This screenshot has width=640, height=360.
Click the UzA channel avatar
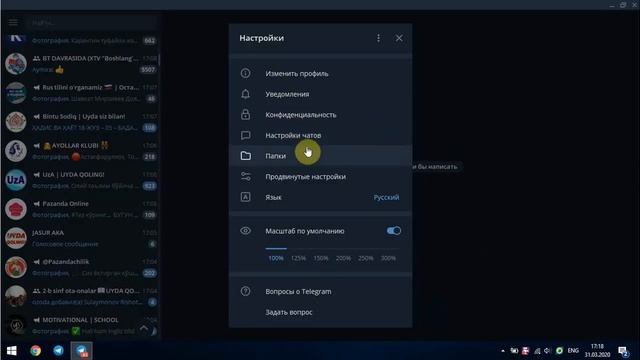(x=16, y=180)
